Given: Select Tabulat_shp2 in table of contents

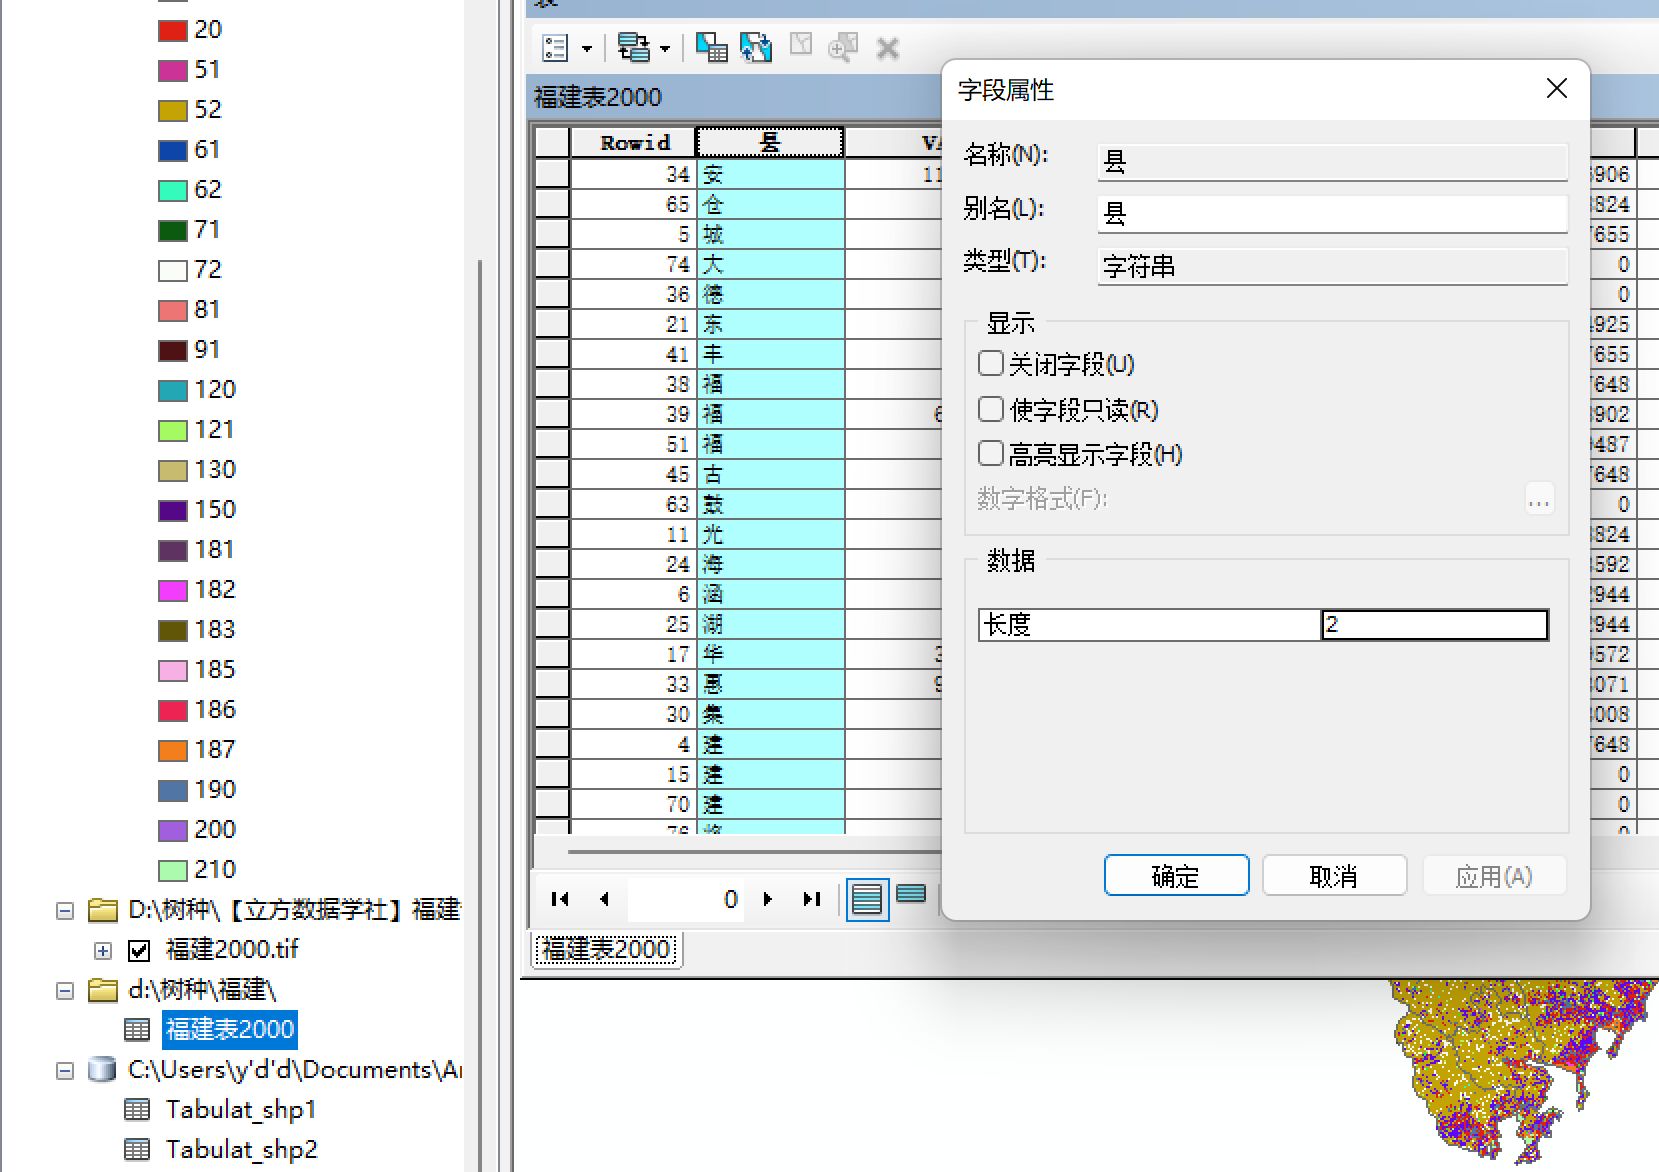Looking at the screenshot, I should click(241, 1149).
